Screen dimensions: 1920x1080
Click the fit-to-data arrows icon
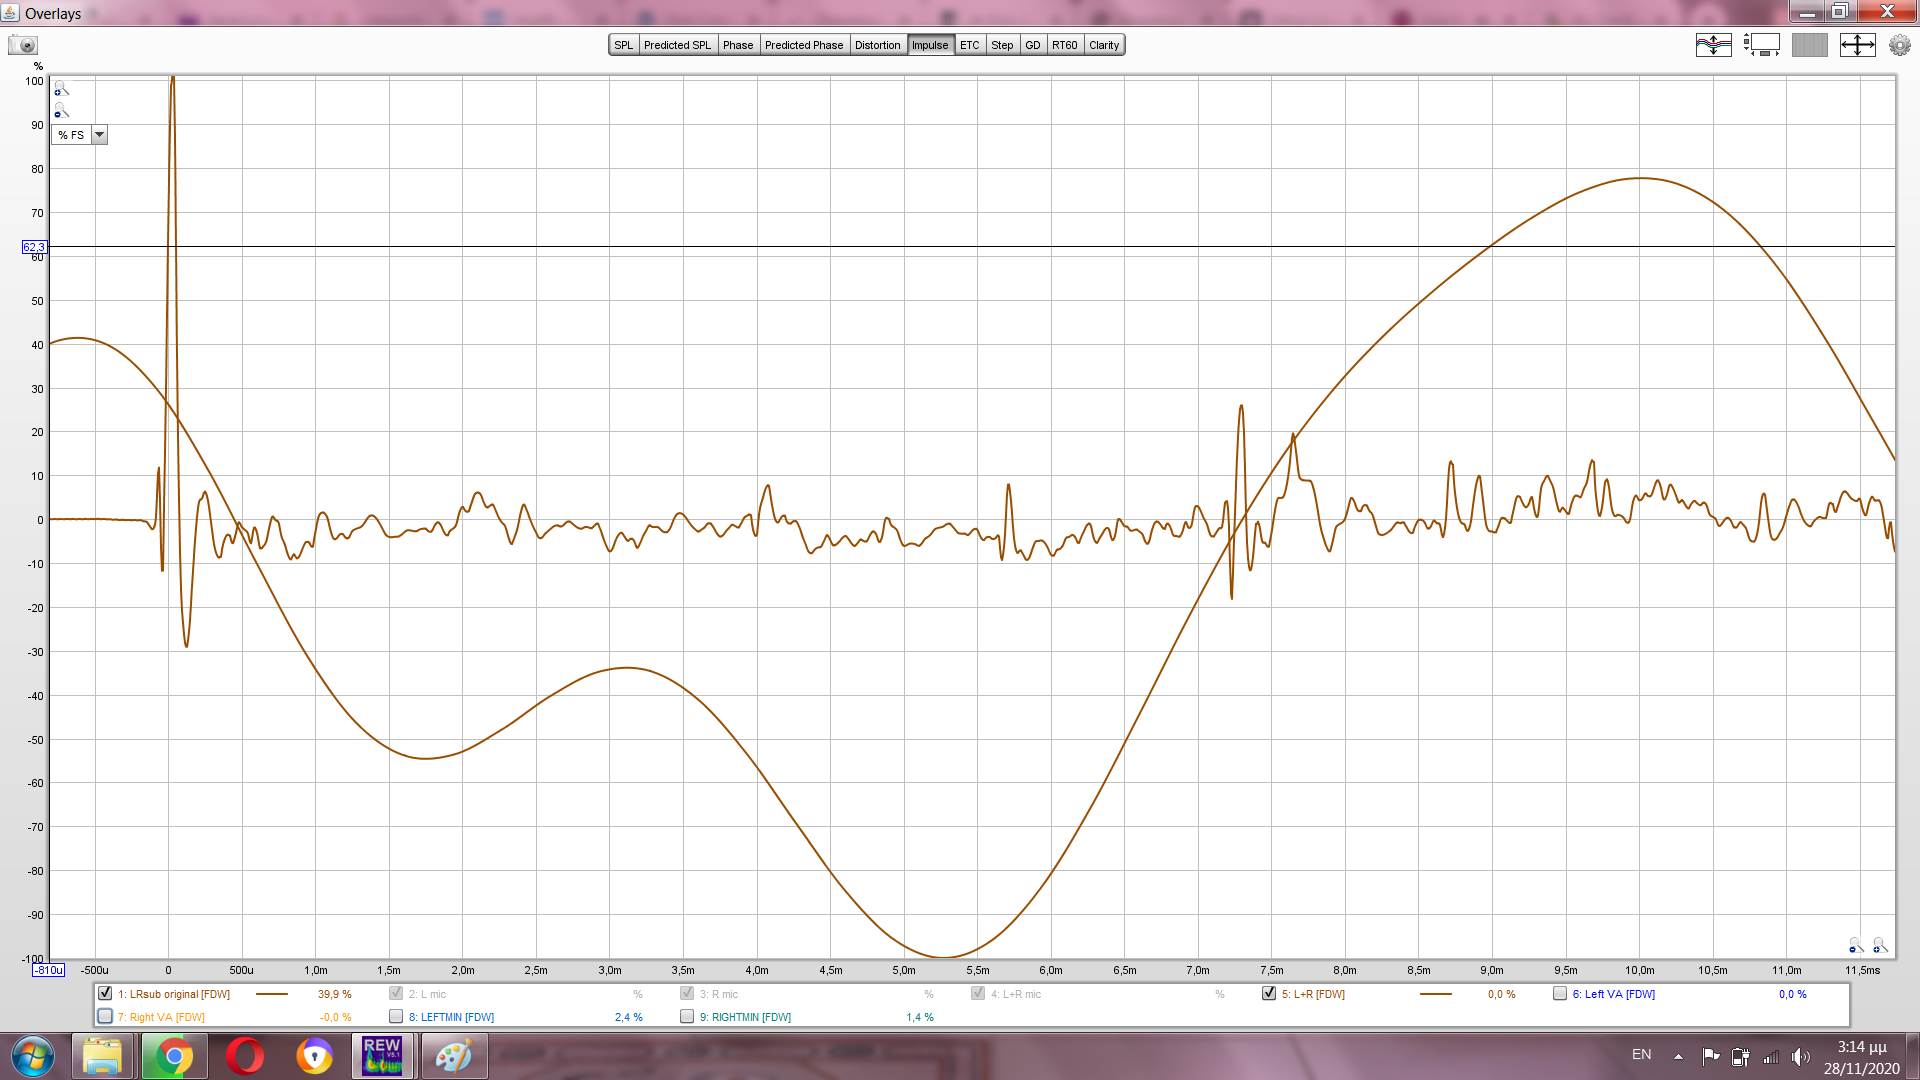click(x=1857, y=45)
